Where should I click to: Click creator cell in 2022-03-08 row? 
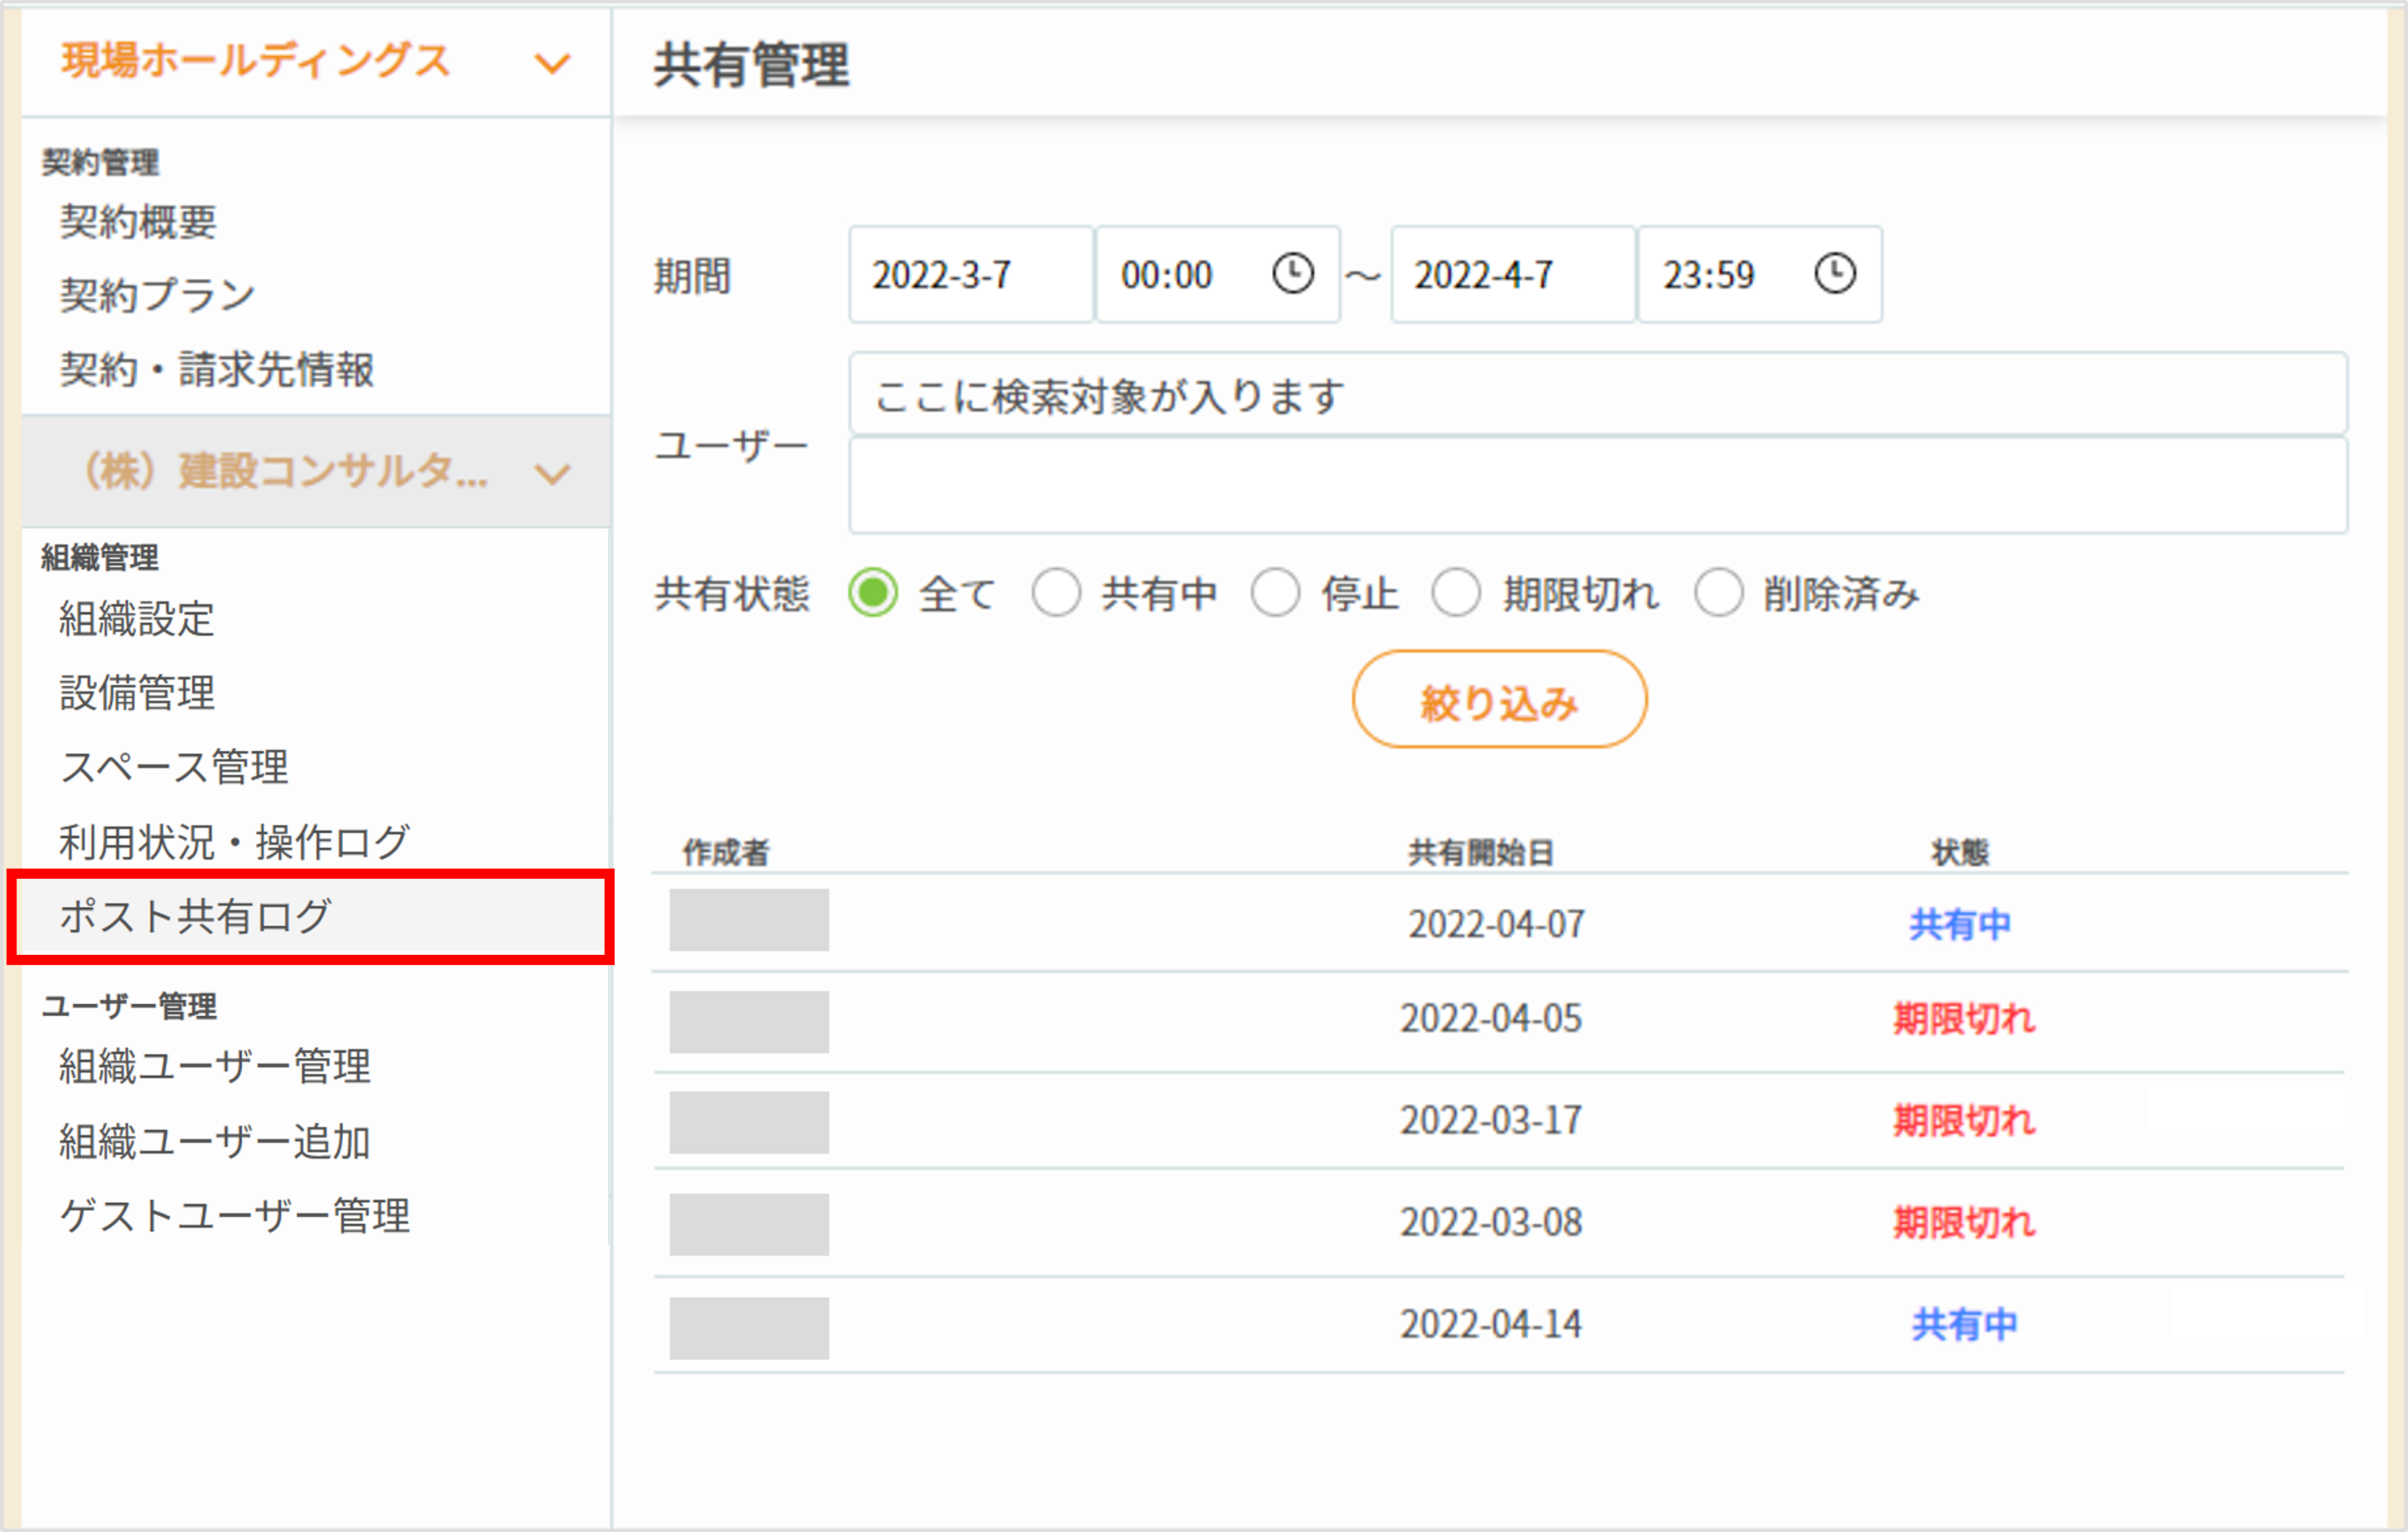click(749, 1225)
